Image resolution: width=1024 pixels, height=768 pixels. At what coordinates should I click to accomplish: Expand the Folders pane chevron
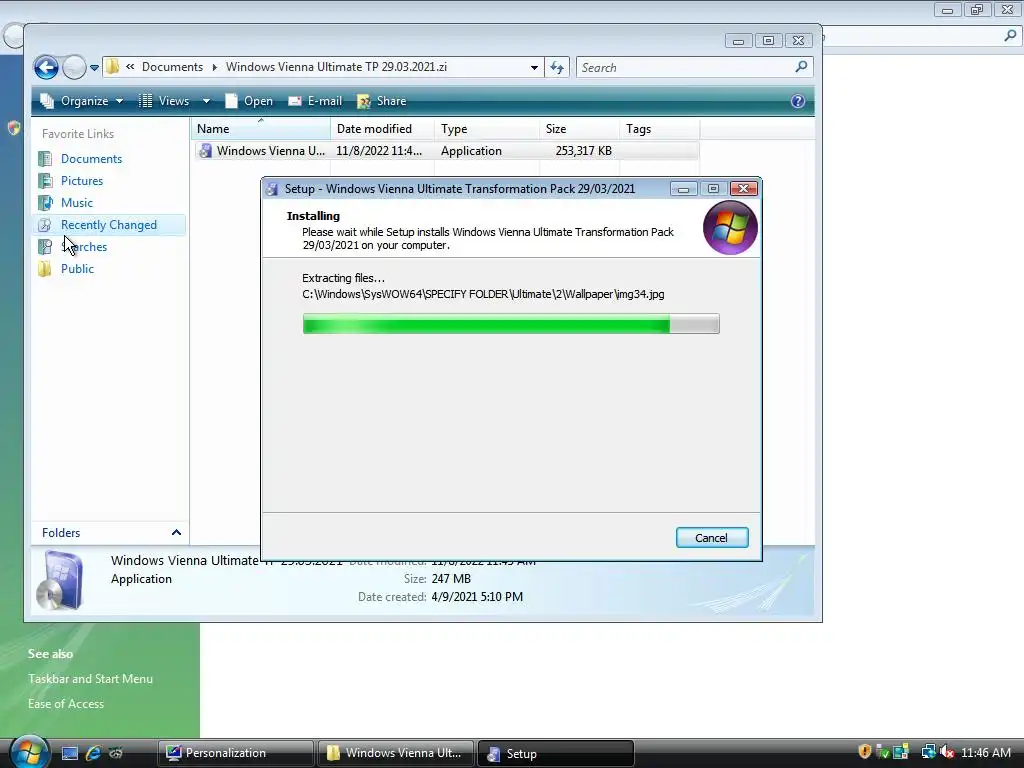coord(176,533)
